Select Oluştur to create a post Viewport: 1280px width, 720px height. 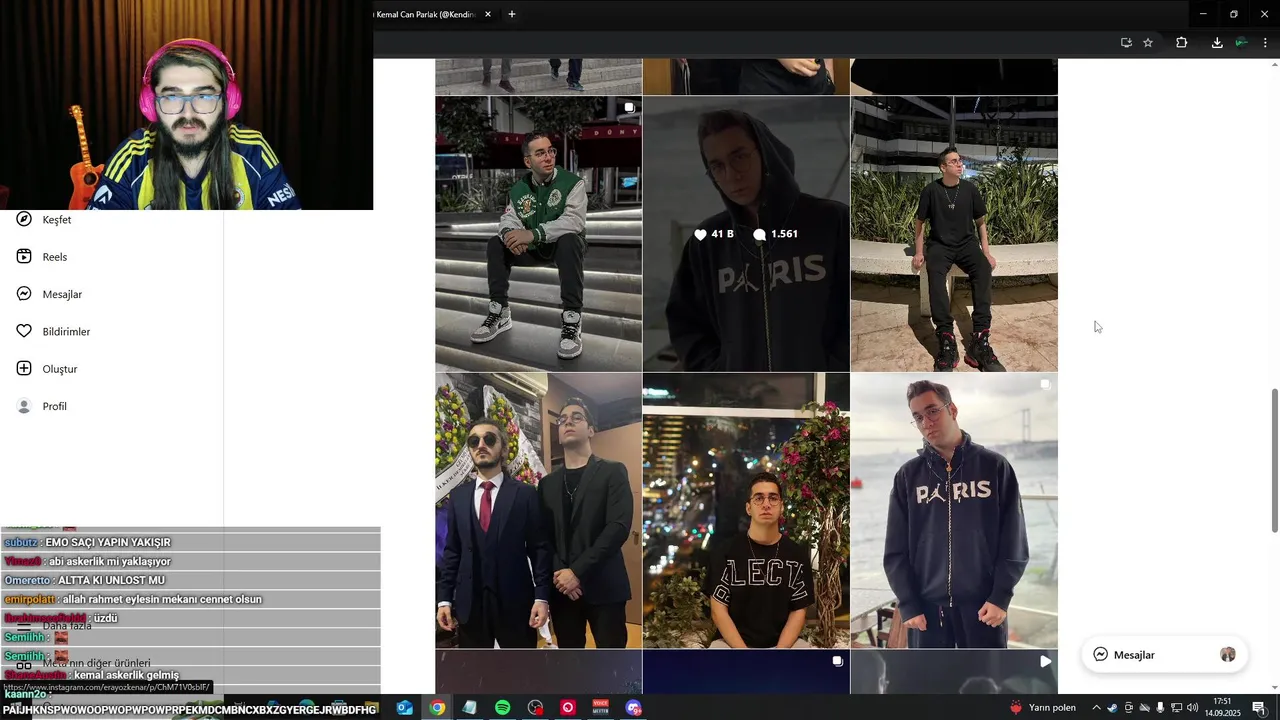(60, 369)
